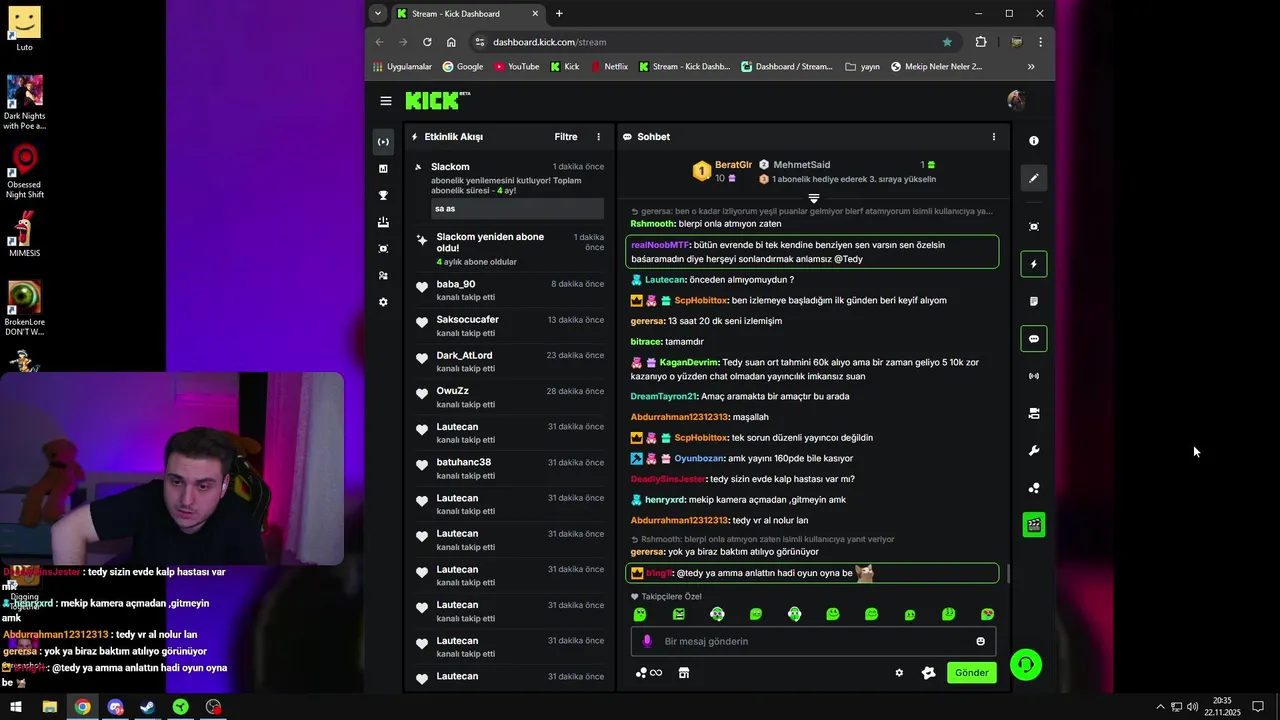The image size is (1280, 720).
Task: Toggle the bookmark star in address bar
Action: [947, 42]
